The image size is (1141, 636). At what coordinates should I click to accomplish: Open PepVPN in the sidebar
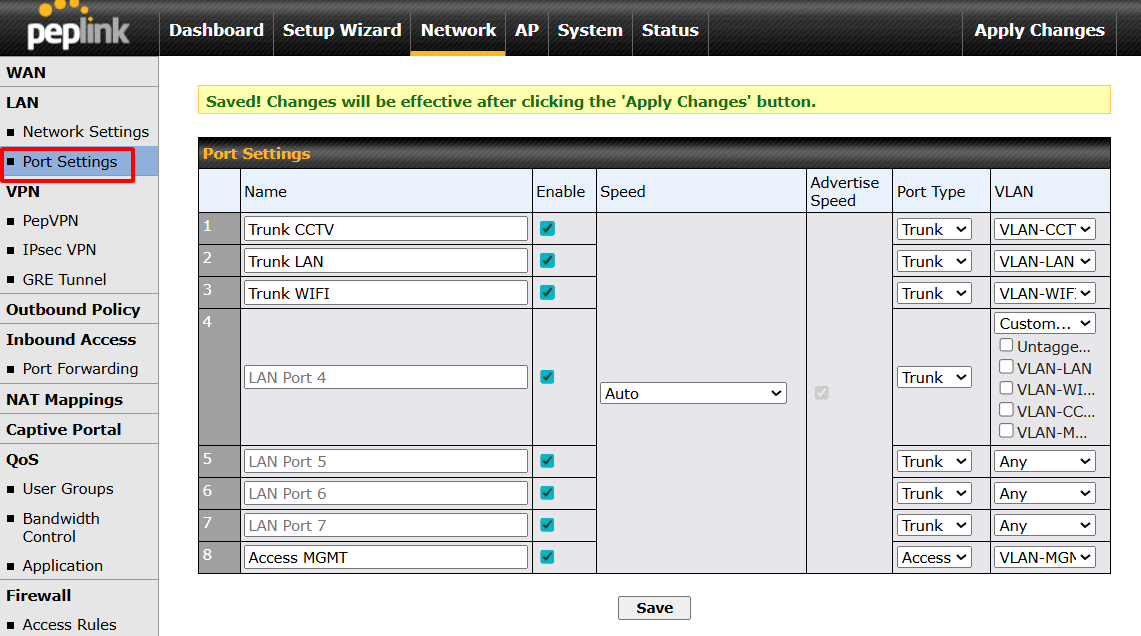[50, 221]
